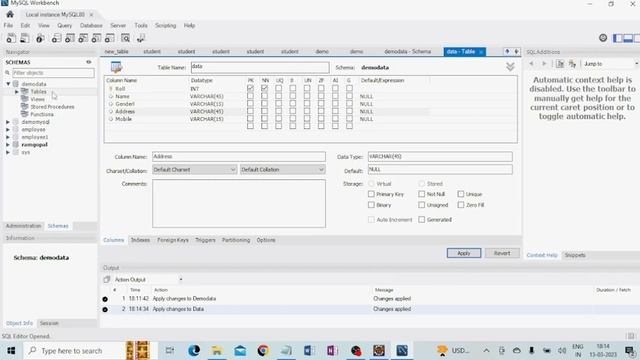Expand the employee schema
The width and height of the screenshot is (640, 360).
(x=8, y=129)
